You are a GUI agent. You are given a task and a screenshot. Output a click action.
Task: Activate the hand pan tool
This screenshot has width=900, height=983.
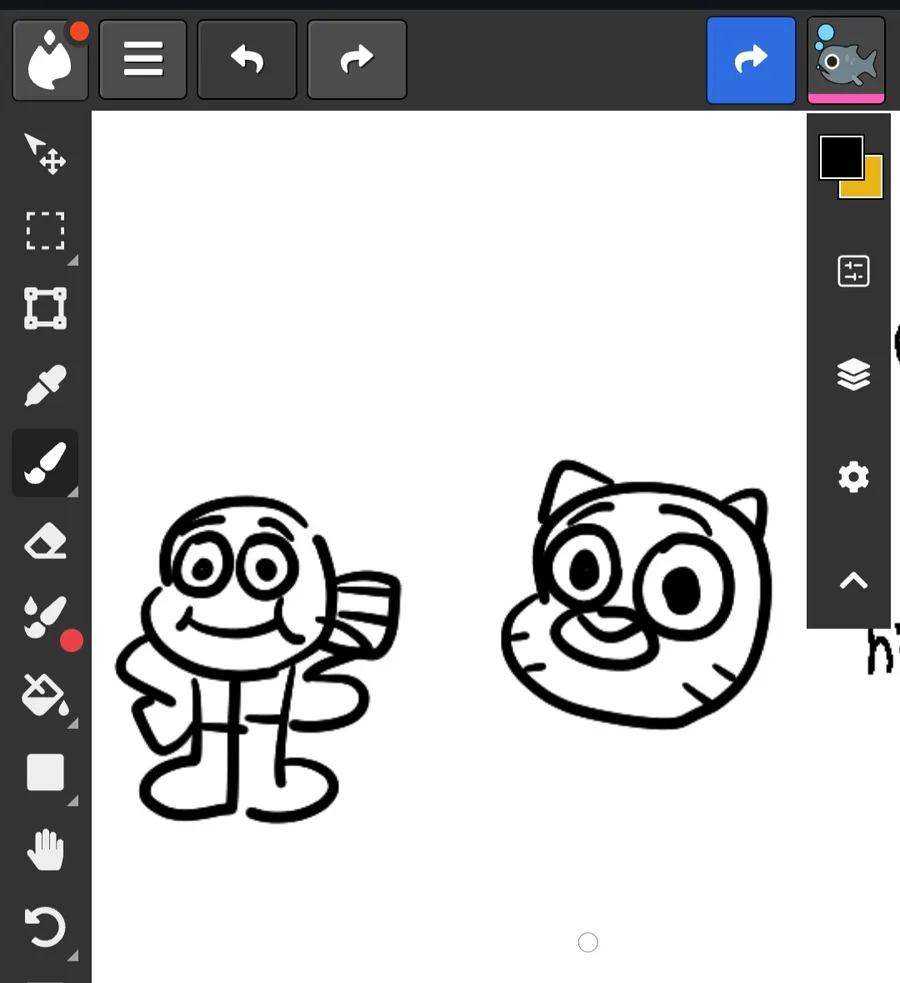click(45, 850)
